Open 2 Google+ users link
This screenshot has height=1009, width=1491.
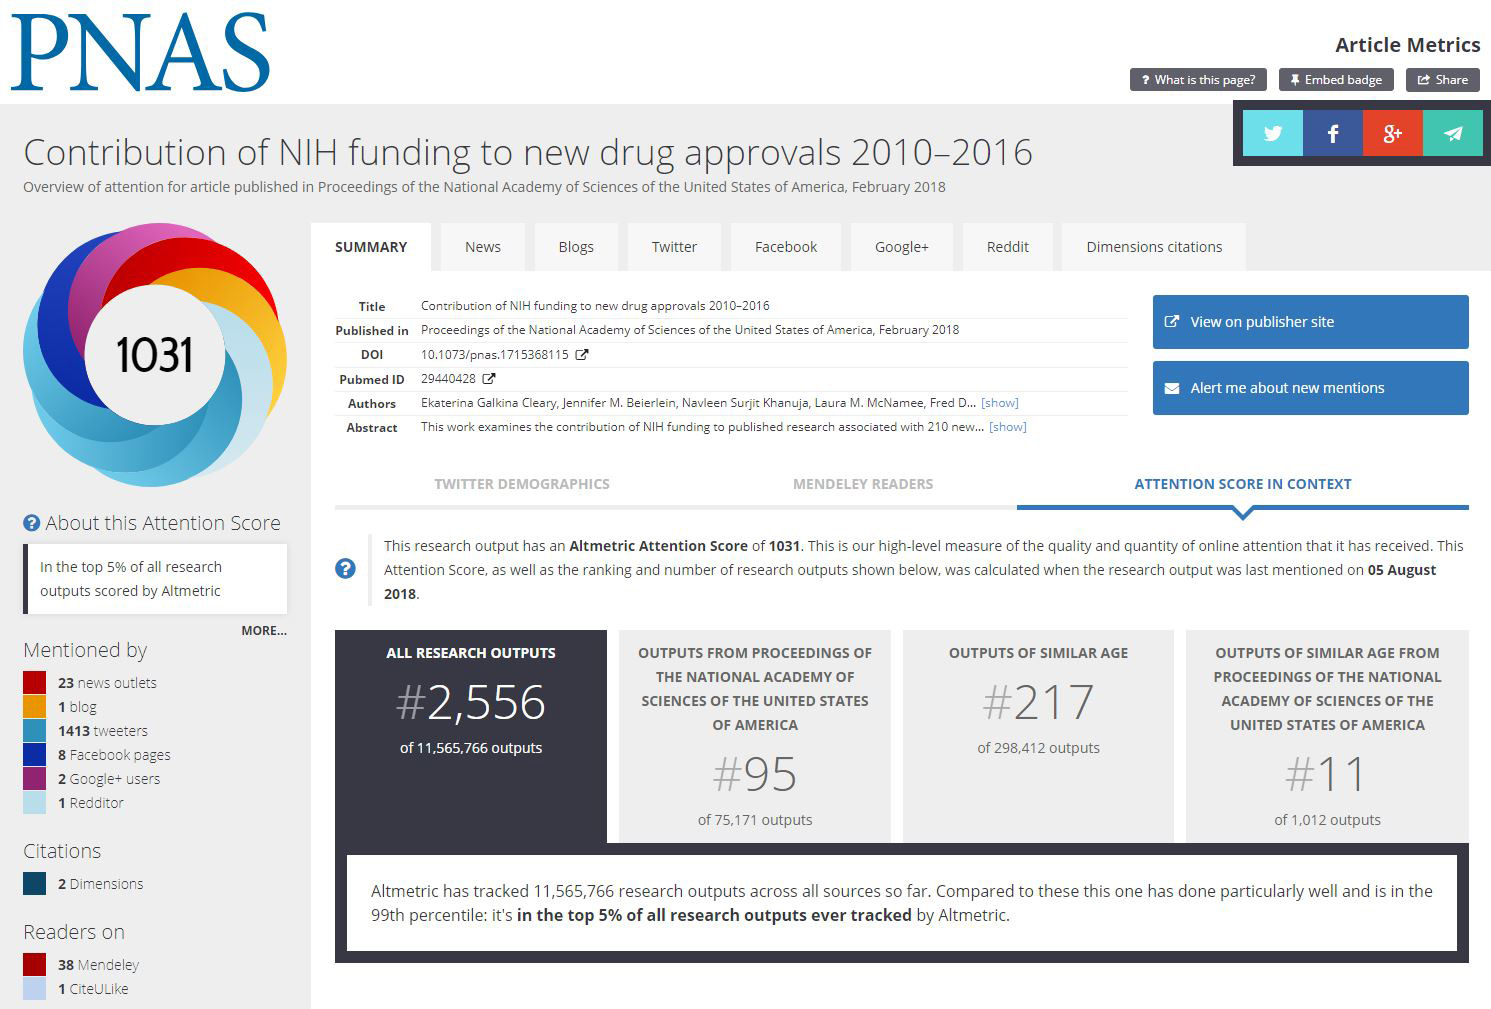109,779
